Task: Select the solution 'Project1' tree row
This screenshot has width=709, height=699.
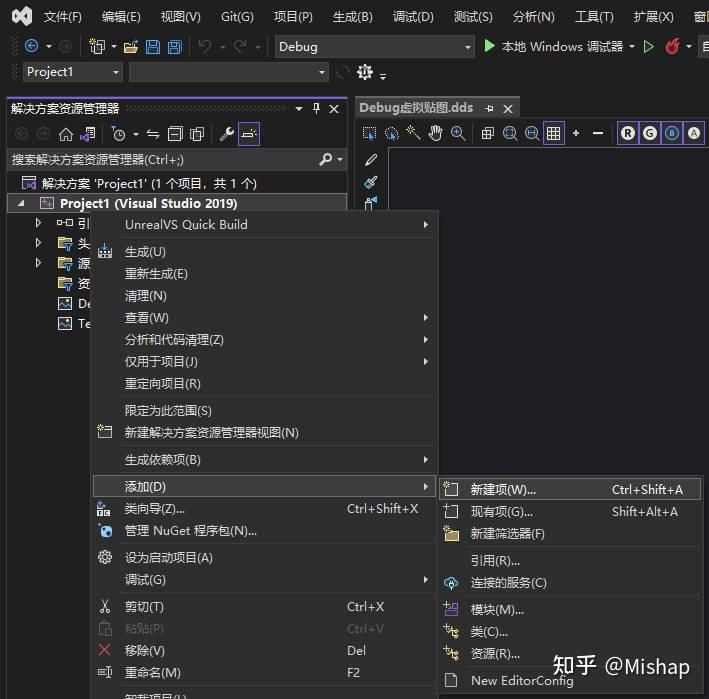Action: (x=177, y=184)
